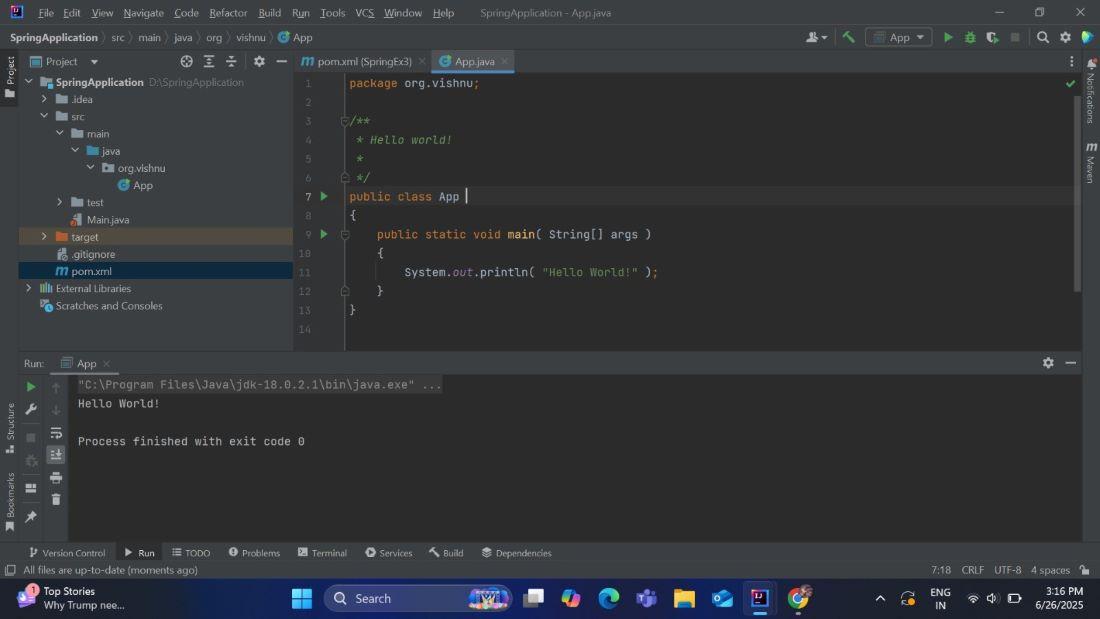Toggle soft-wrap in Run console
The height and width of the screenshot is (619, 1100).
click(56, 432)
